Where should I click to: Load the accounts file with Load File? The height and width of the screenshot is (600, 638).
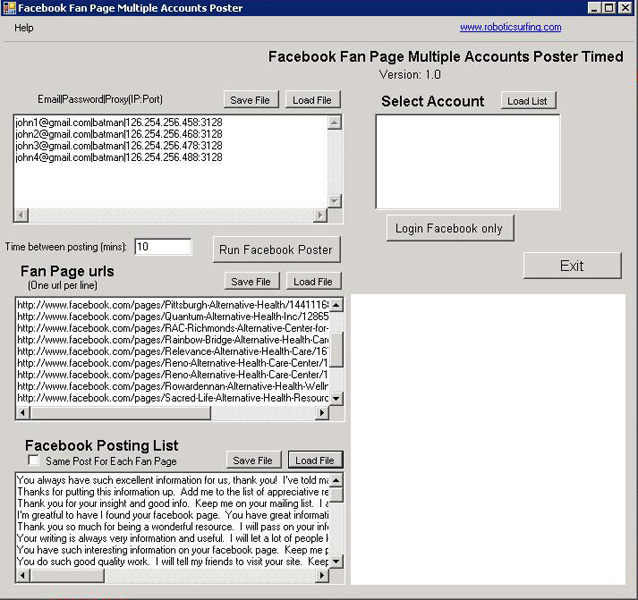312,100
